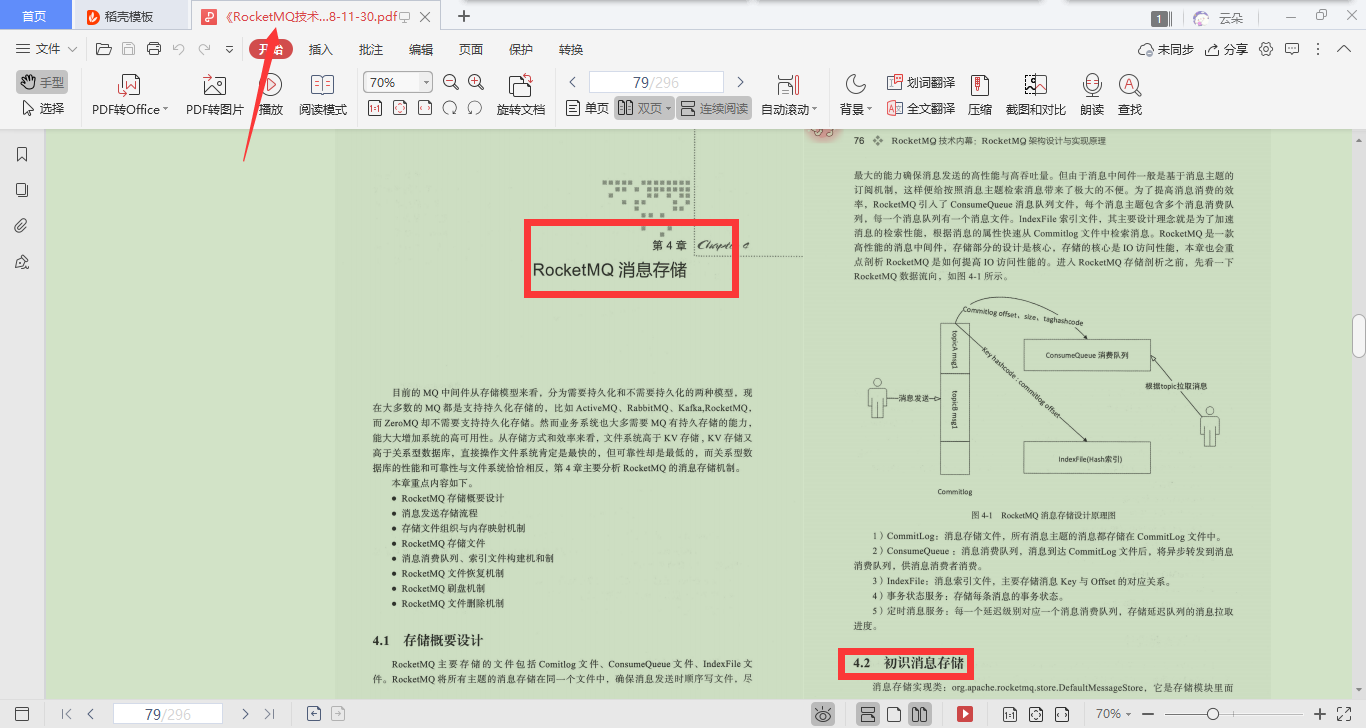Switch to the 首页 home tab

pyautogui.click(x=34, y=16)
